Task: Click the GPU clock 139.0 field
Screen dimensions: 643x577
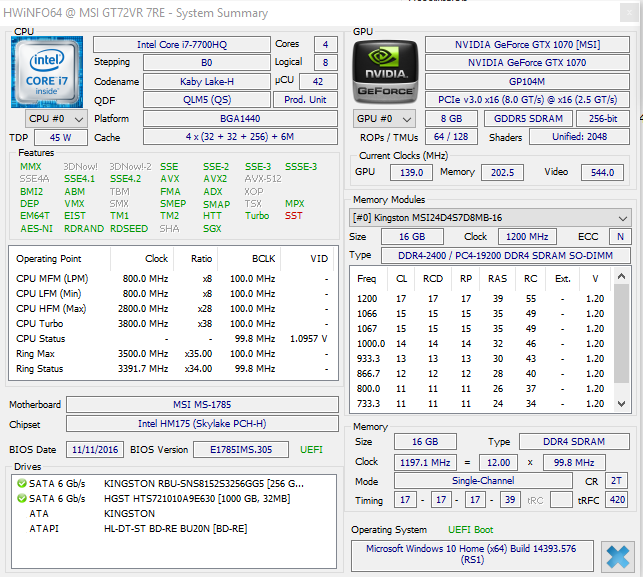Action: click(411, 173)
